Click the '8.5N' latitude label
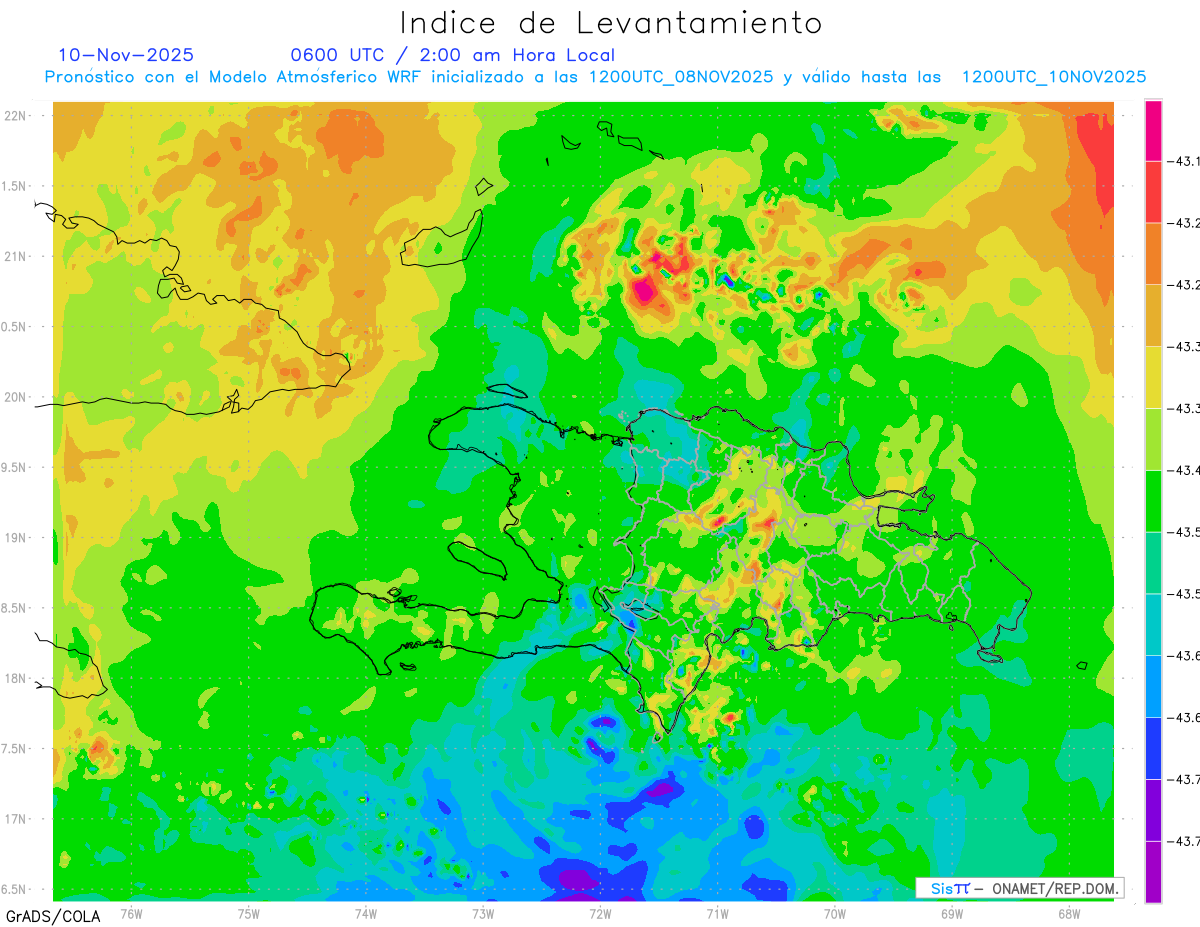The height and width of the screenshot is (927, 1200). pos(15,608)
